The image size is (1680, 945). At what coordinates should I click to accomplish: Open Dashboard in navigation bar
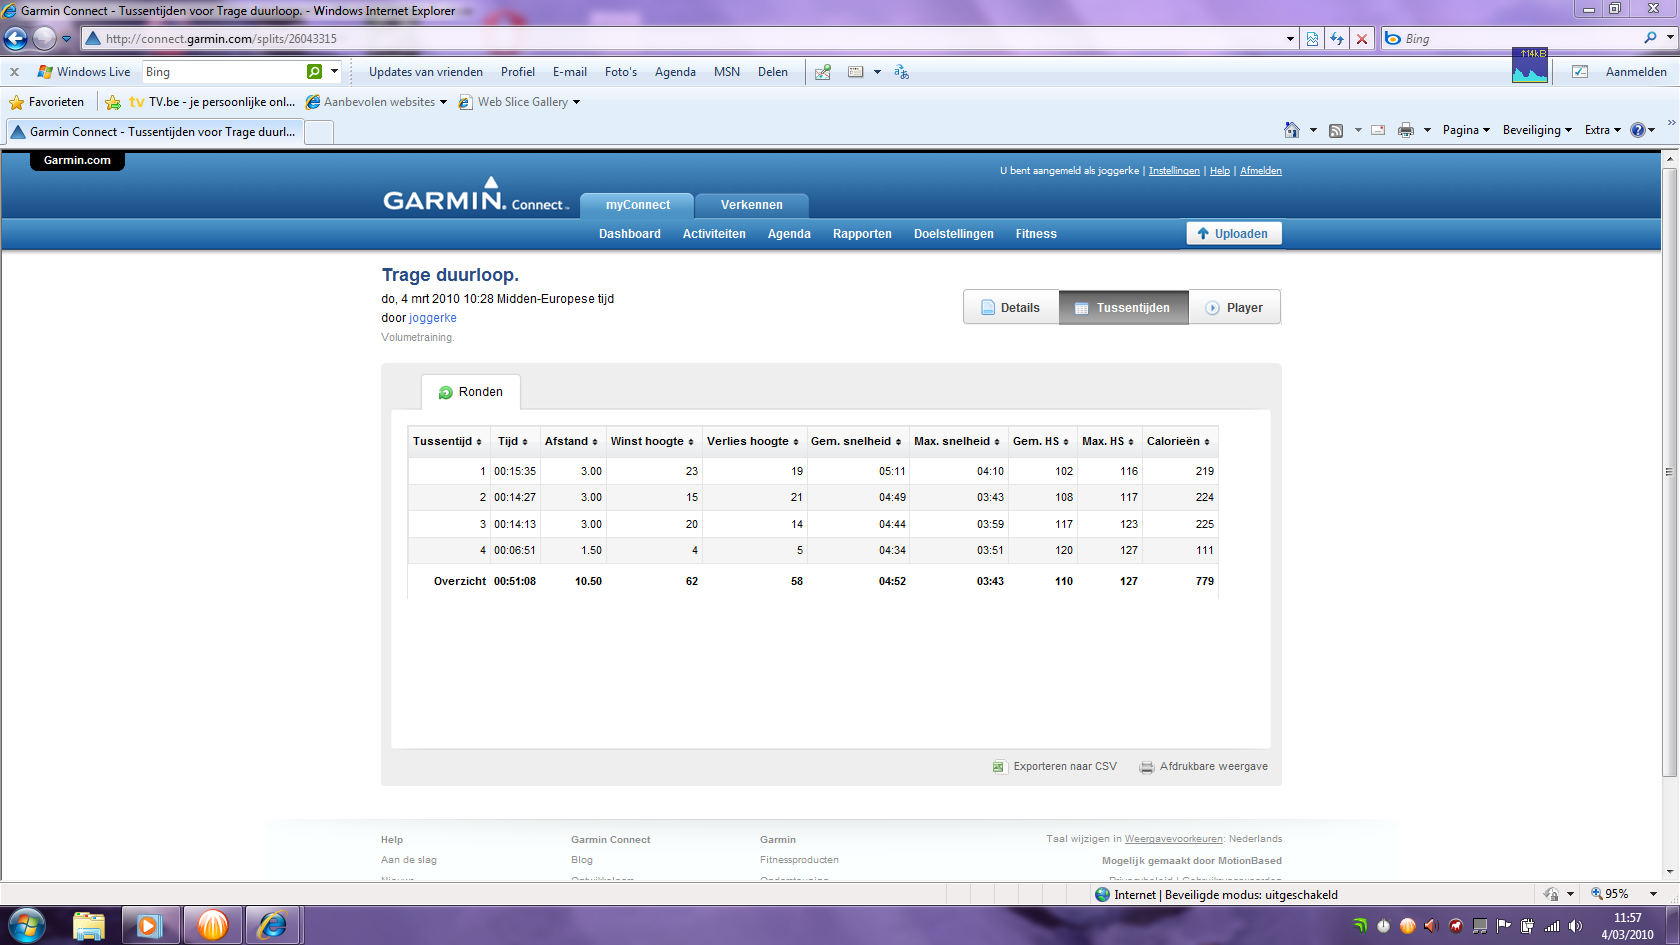click(630, 234)
